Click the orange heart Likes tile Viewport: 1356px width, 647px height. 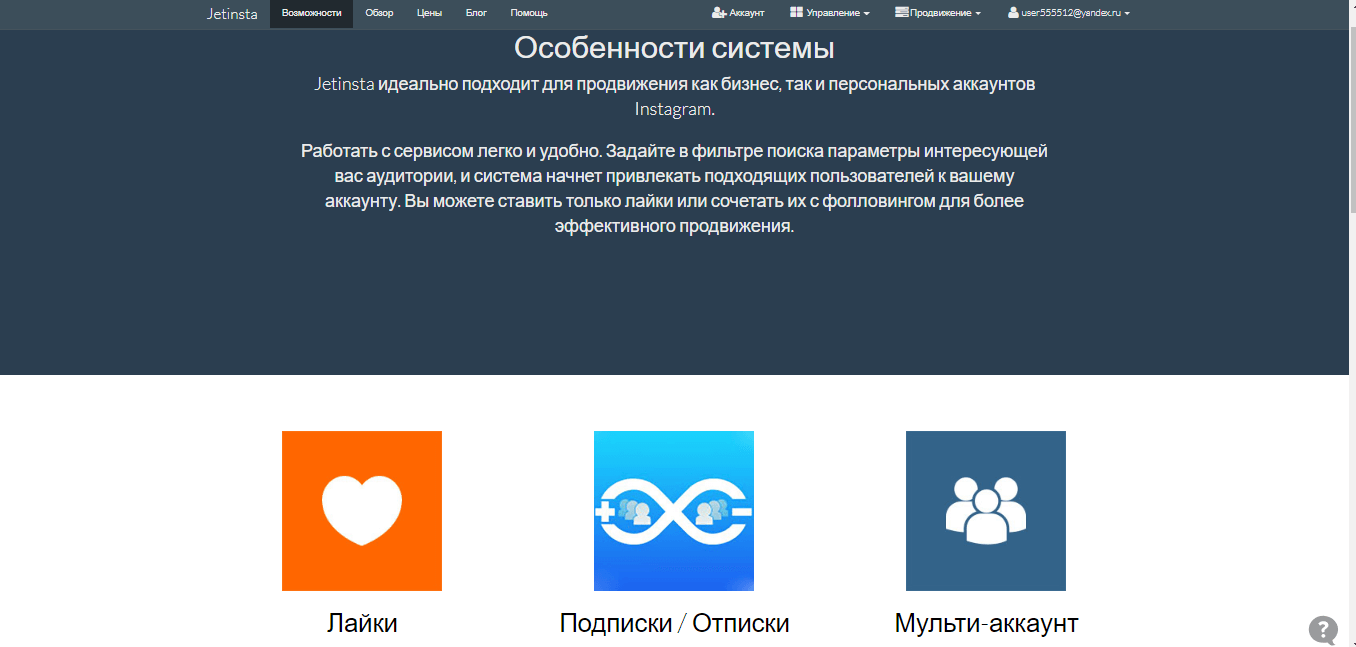(361, 510)
